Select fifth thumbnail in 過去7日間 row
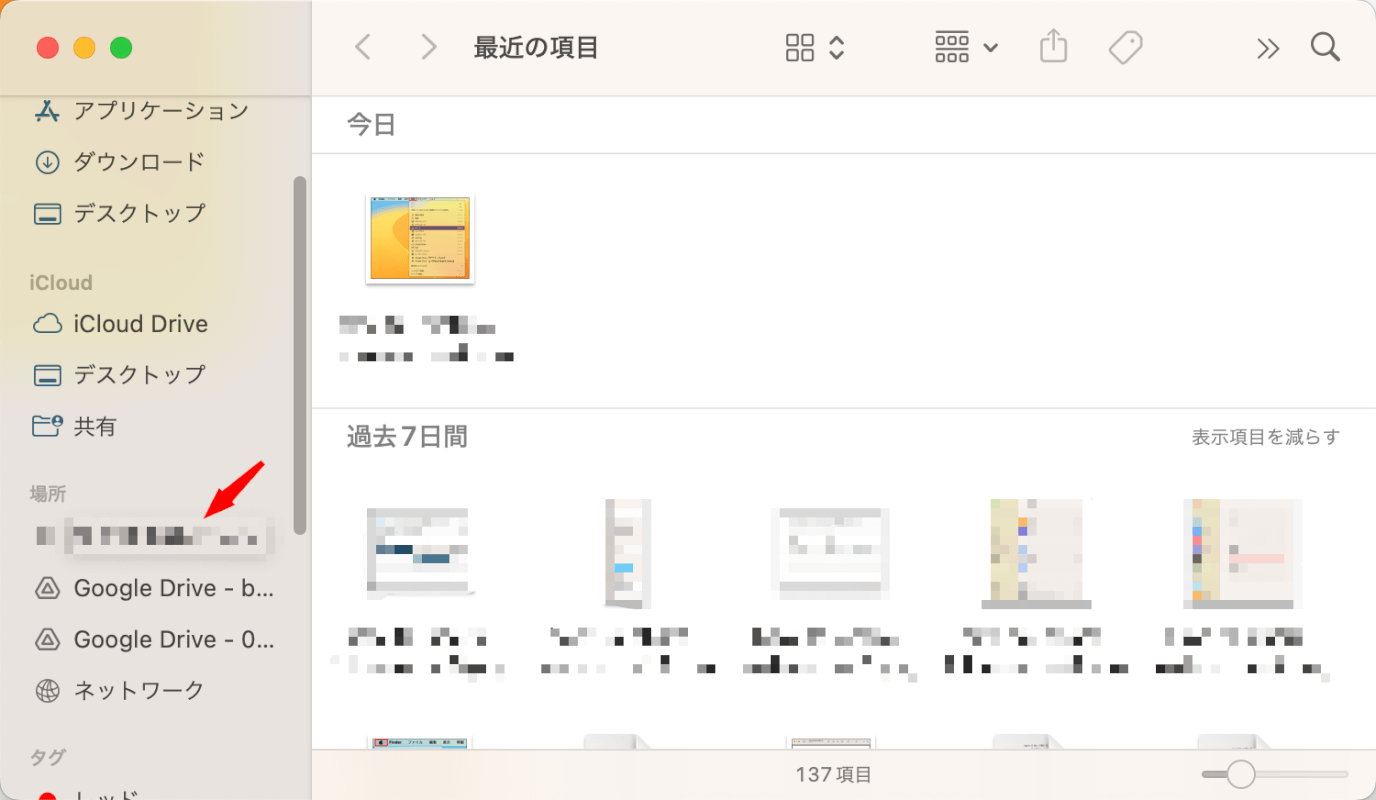1376x800 pixels. pyautogui.click(x=1243, y=554)
